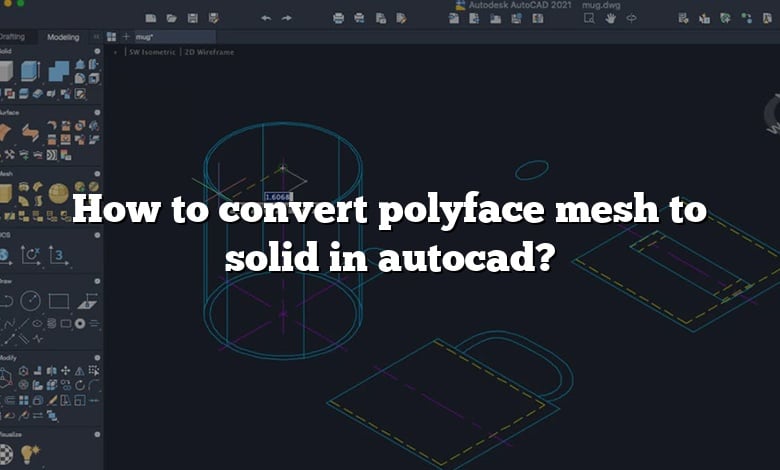
Task: Open the file tab grid view button
Action: coord(111,37)
